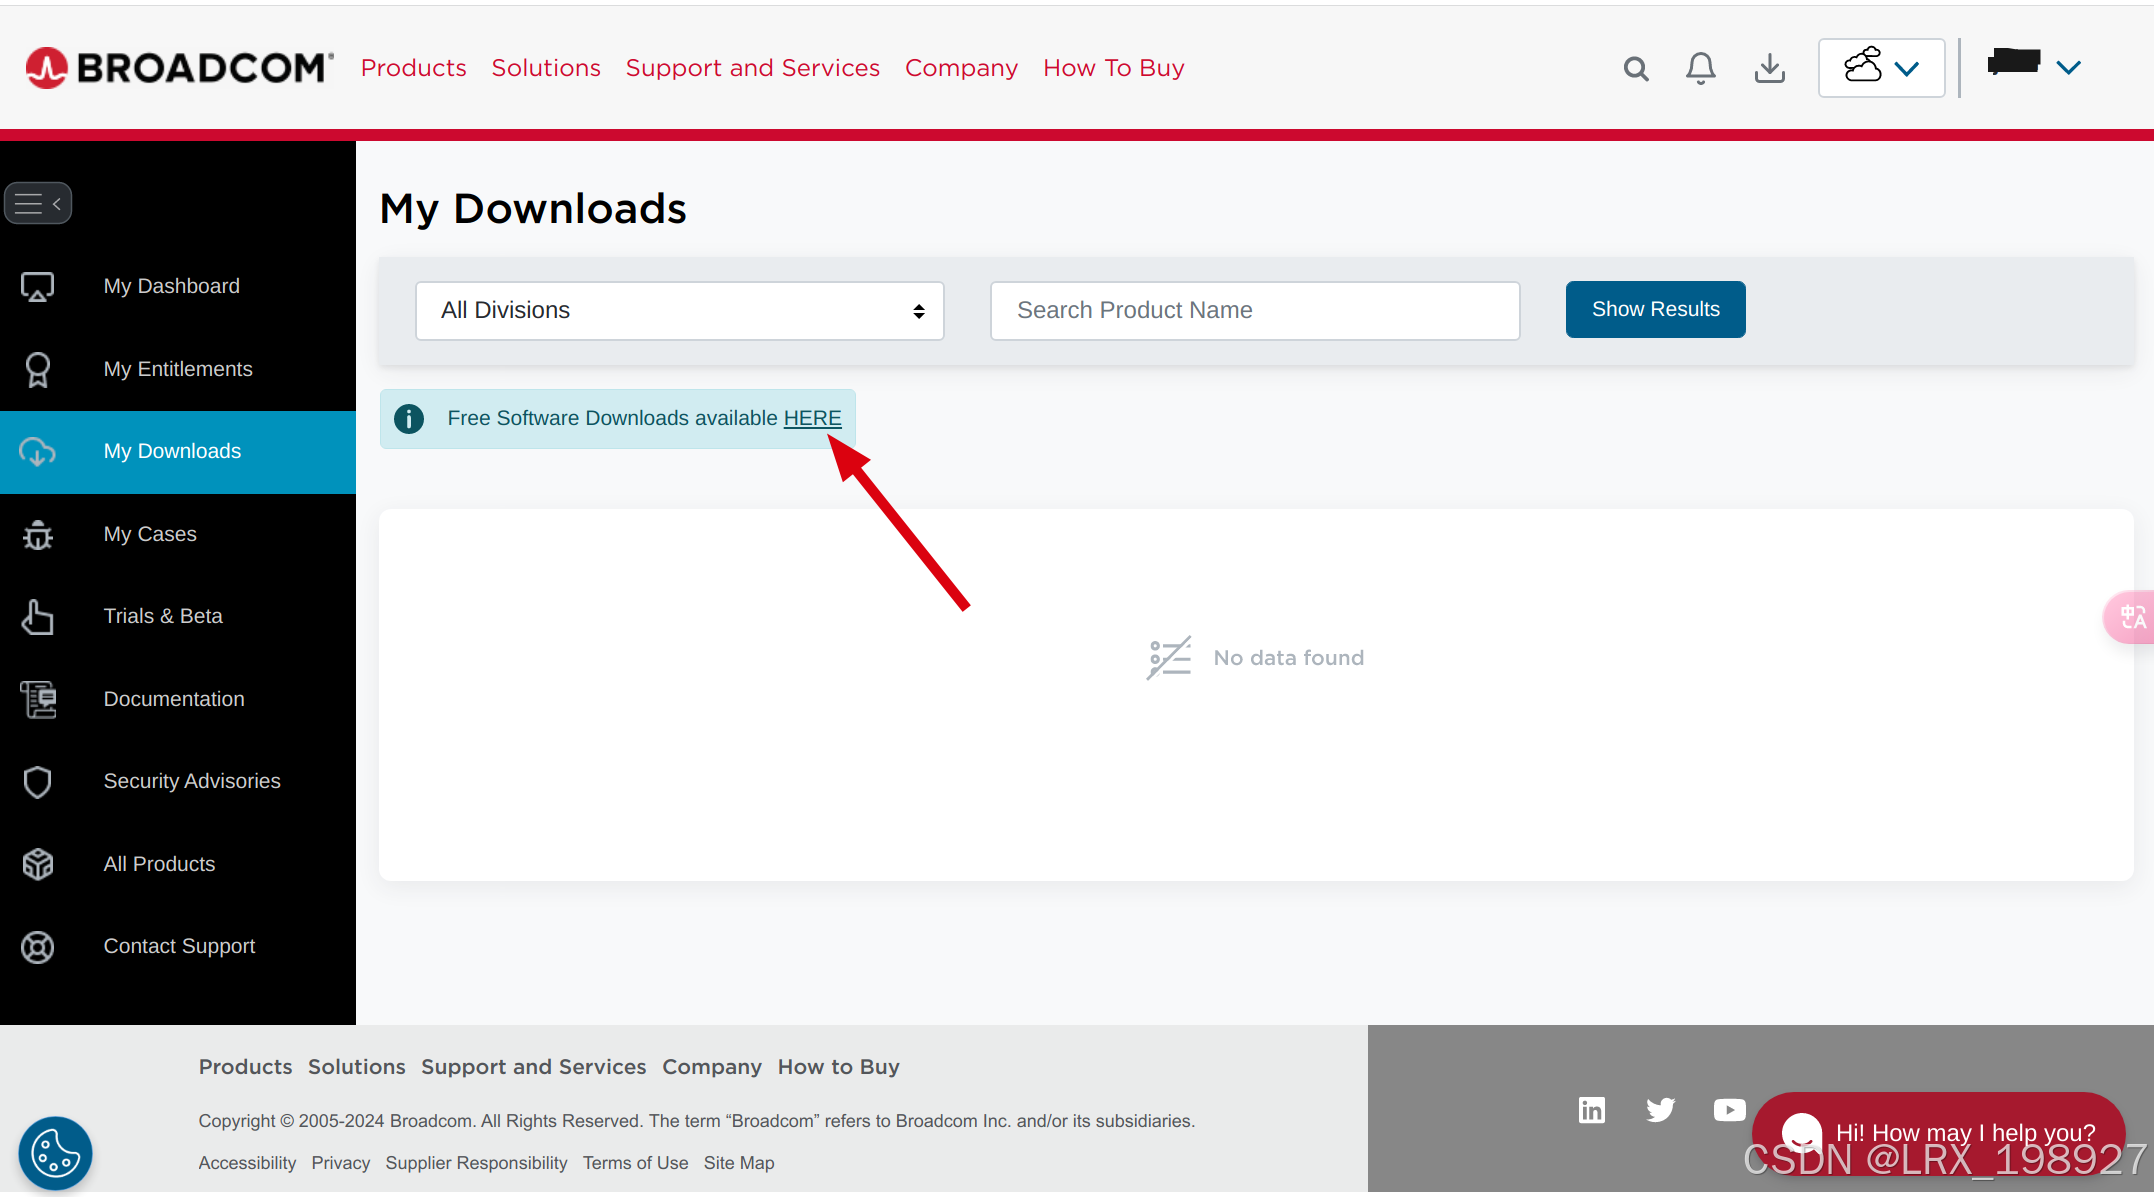Click the LinkedIn icon in footer
2154x1197 pixels.
[1592, 1110]
